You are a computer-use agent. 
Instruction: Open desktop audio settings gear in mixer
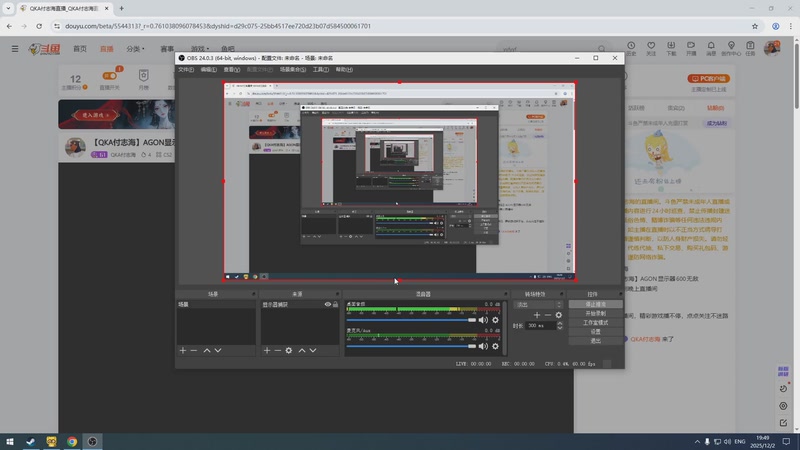tap(495, 320)
